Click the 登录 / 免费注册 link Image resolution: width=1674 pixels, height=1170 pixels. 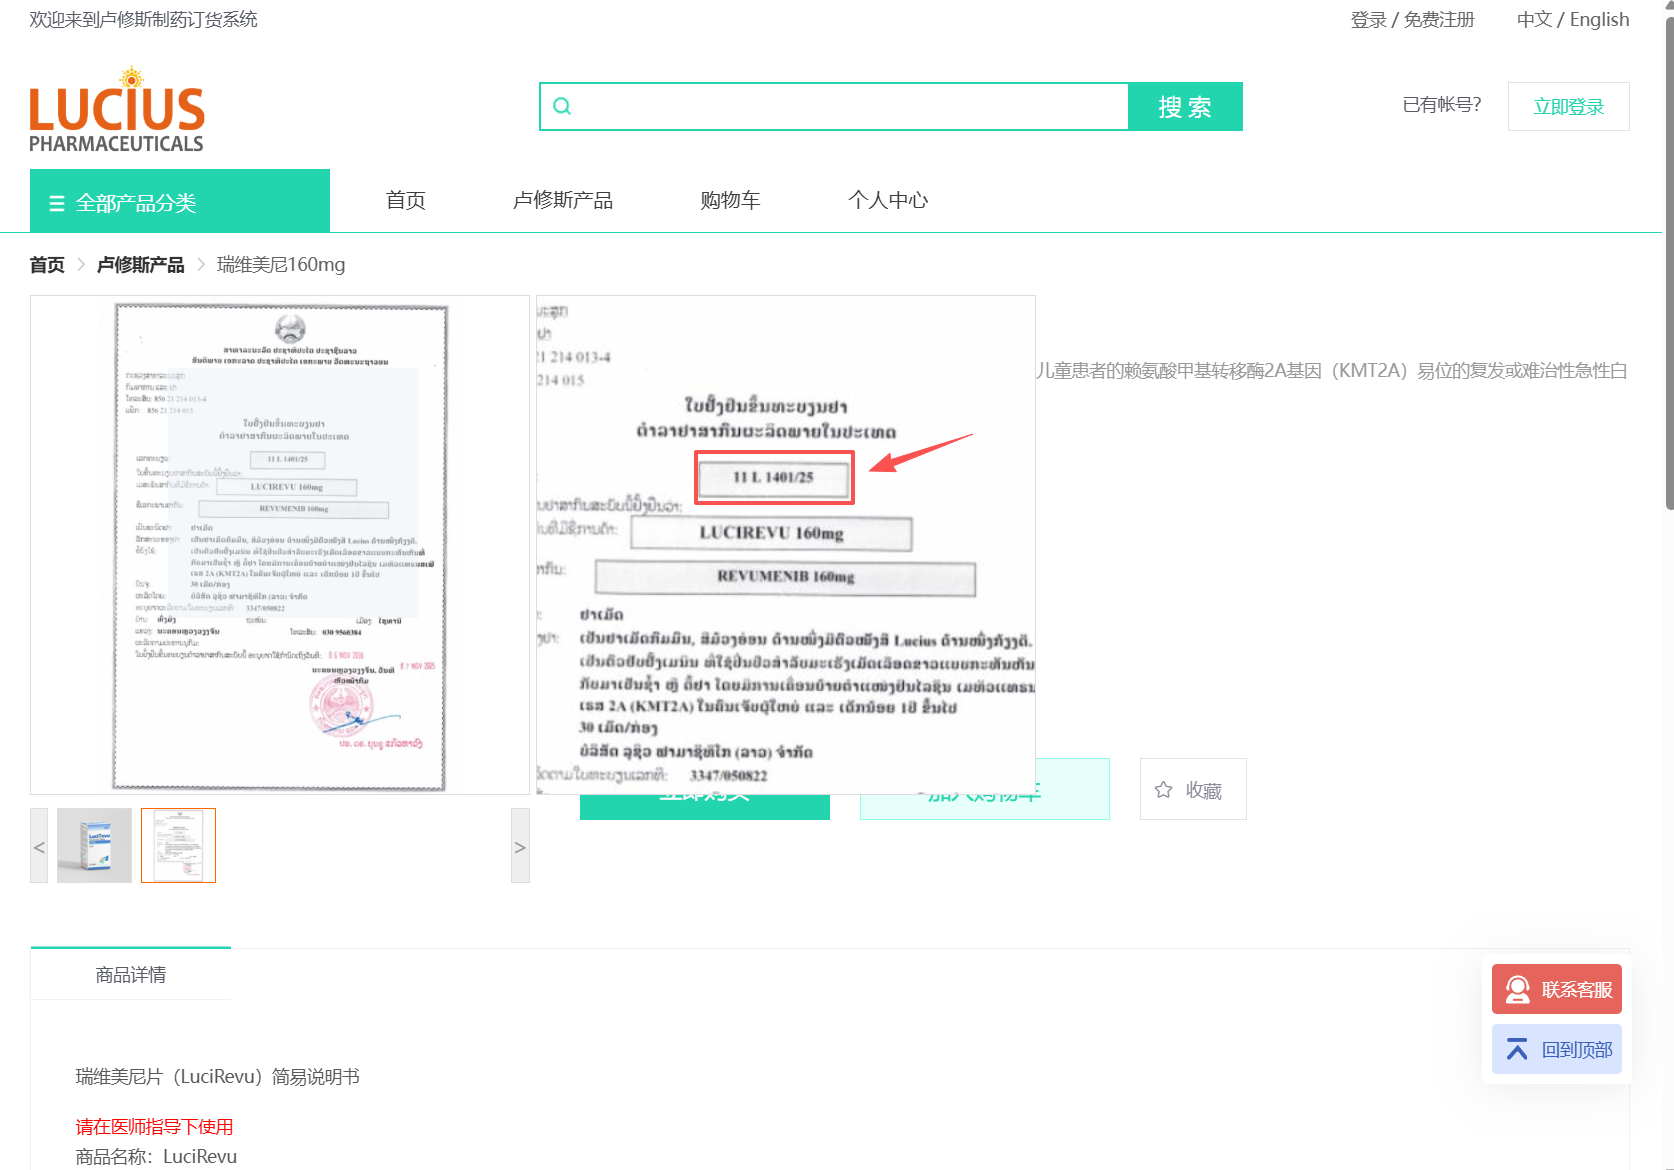pos(1412,20)
